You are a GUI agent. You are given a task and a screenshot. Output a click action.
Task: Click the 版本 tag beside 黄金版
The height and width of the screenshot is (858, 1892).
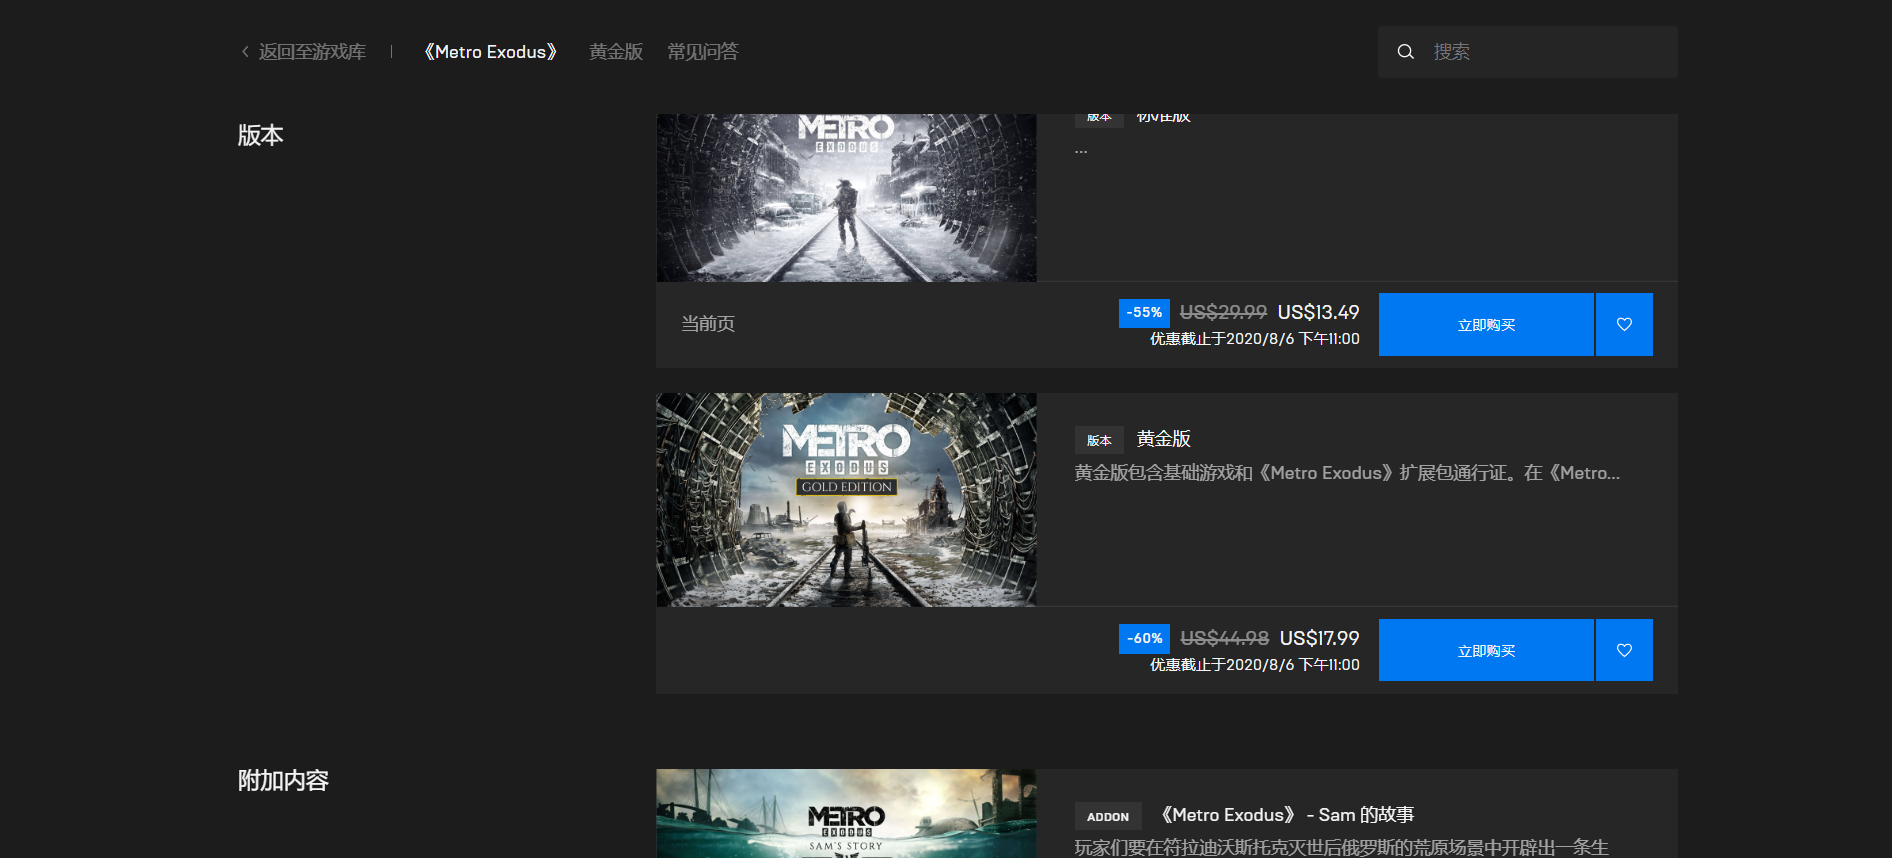(x=1099, y=440)
